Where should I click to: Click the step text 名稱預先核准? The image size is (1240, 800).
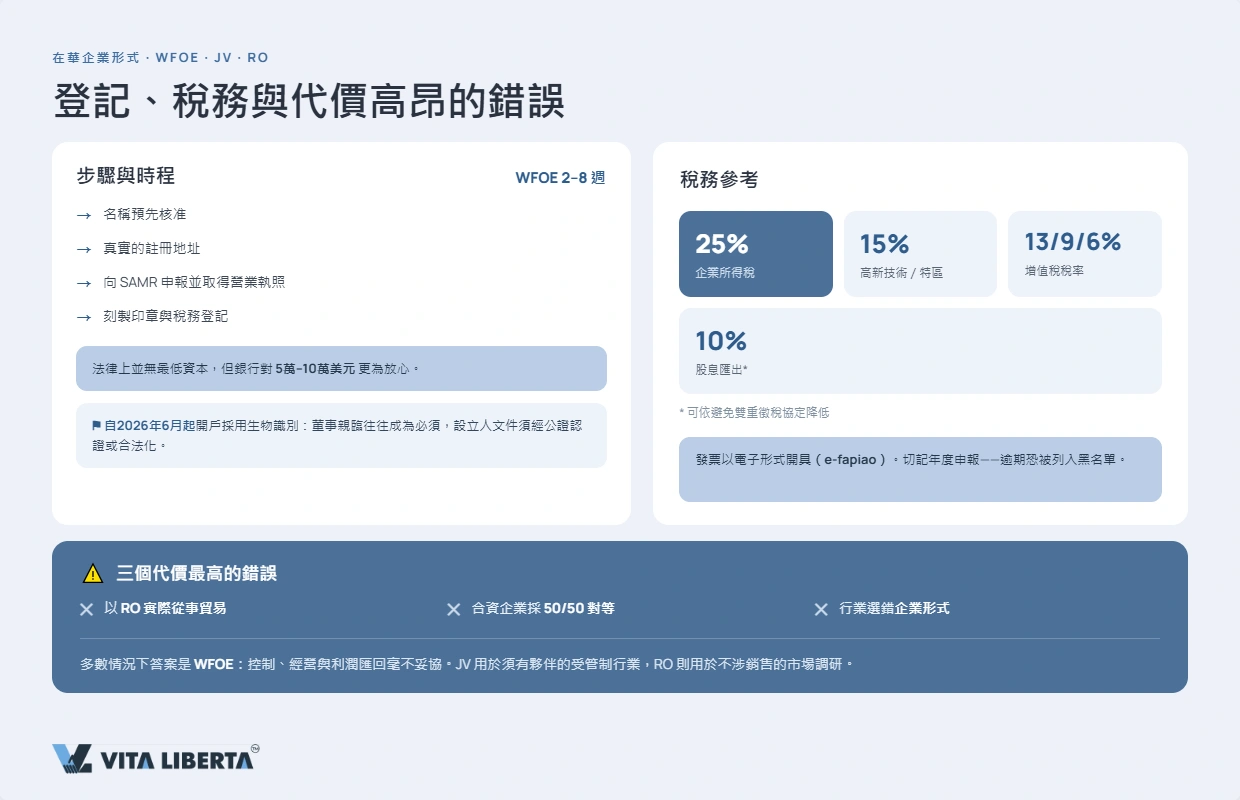coord(145,215)
